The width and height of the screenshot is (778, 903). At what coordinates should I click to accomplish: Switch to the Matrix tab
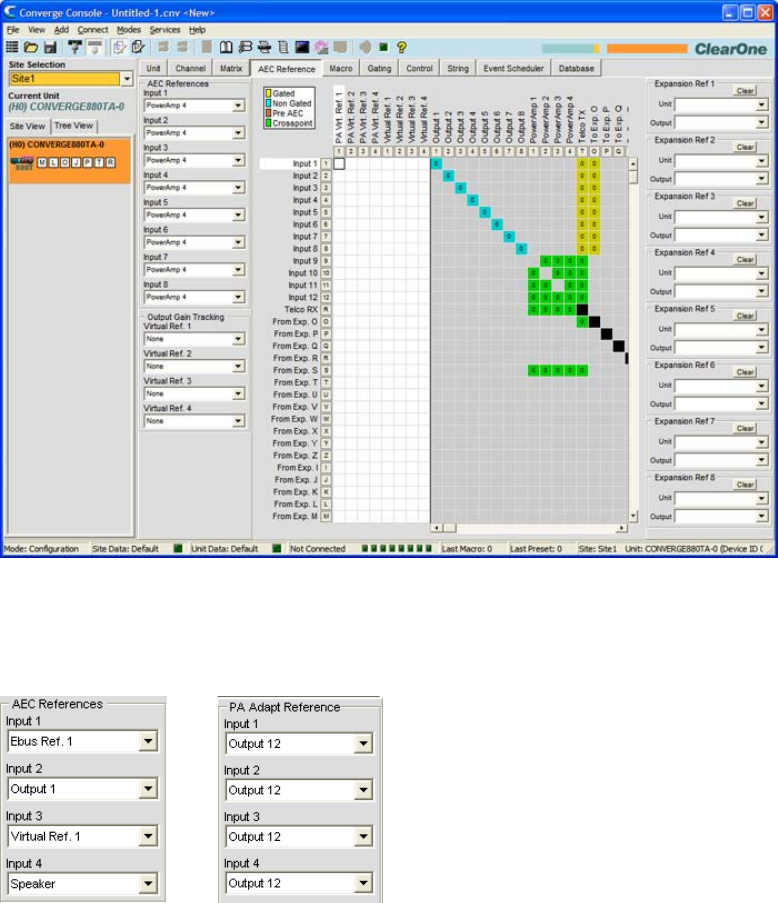[231, 69]
